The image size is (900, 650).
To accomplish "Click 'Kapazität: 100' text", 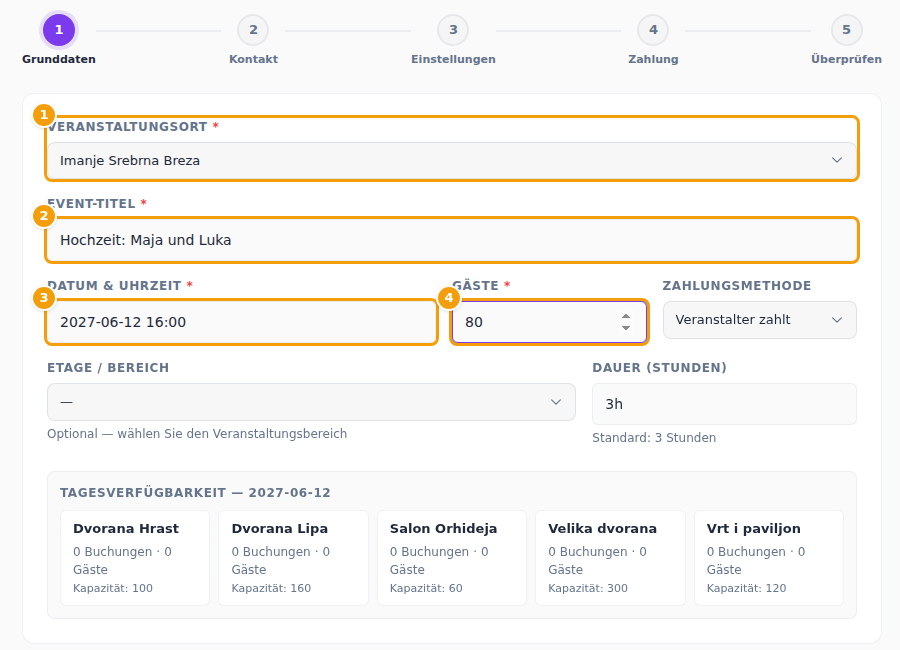I will pyautogui.click(x=112, y=588).
